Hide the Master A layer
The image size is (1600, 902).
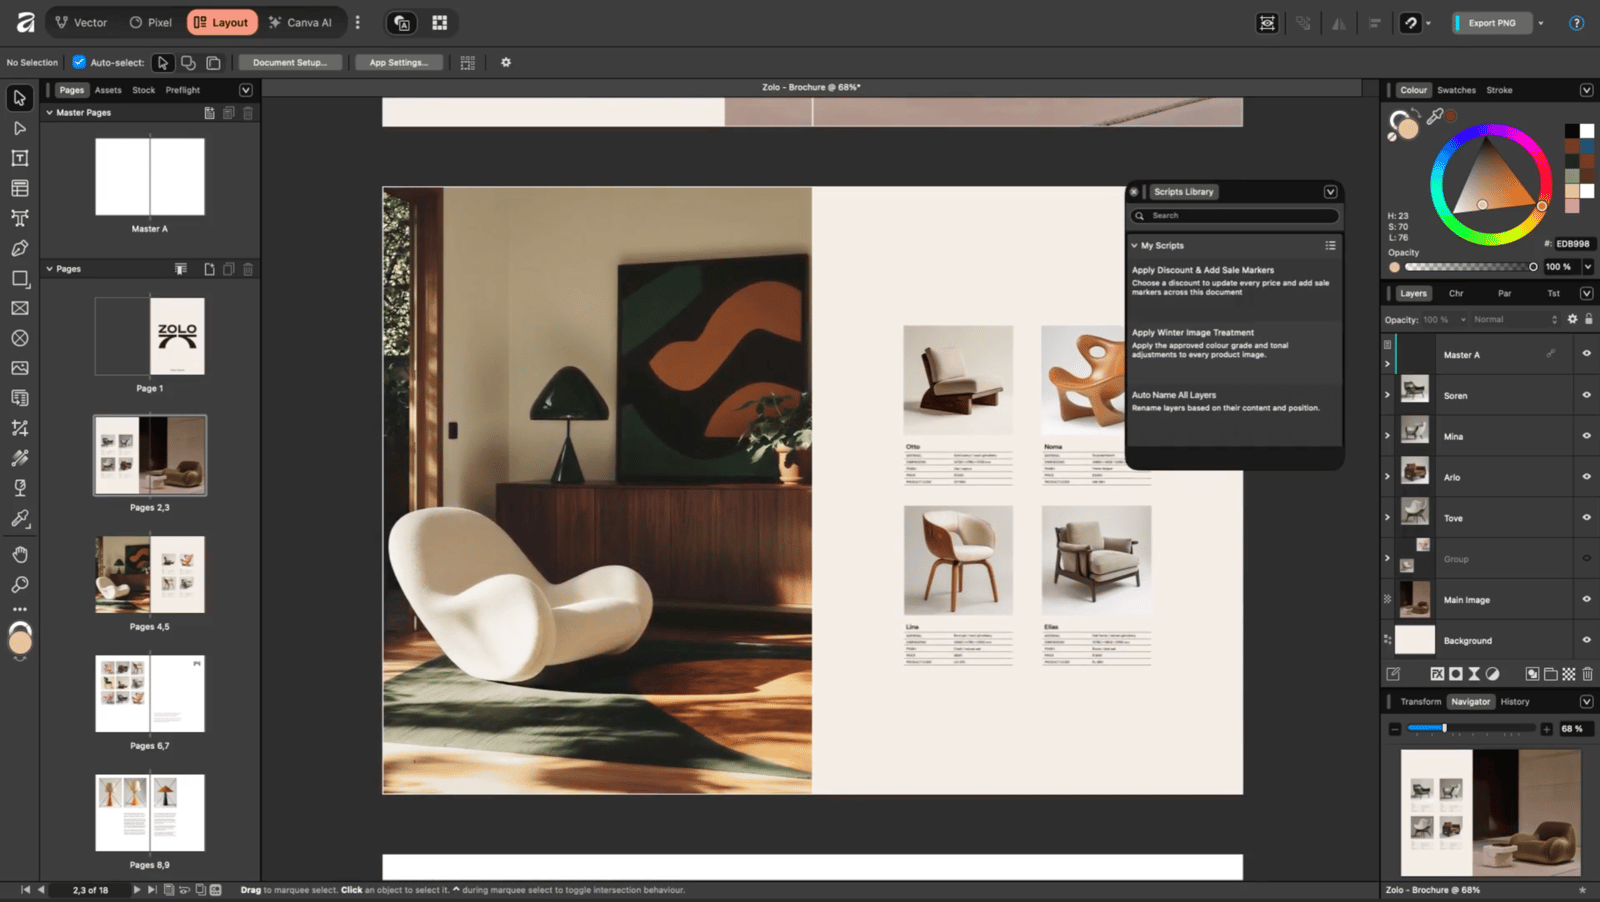pos(1586,353)
